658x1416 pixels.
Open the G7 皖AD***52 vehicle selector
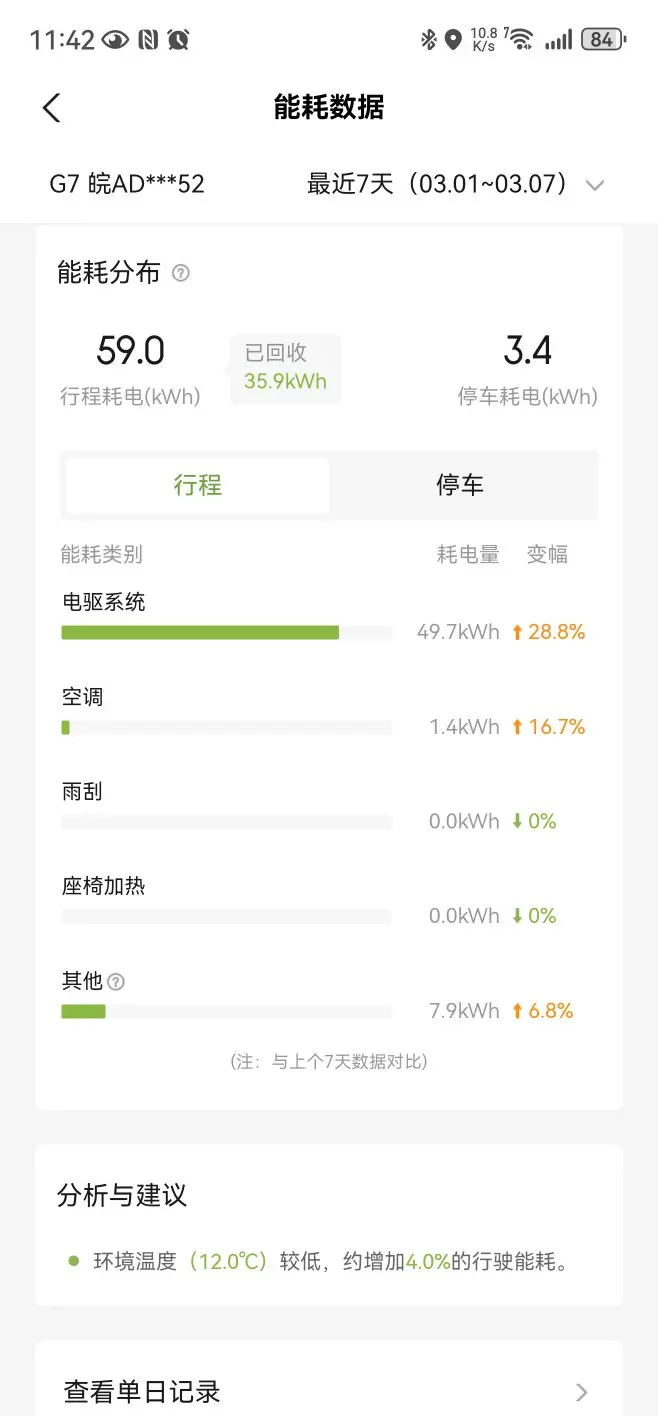tap(127, 184)
